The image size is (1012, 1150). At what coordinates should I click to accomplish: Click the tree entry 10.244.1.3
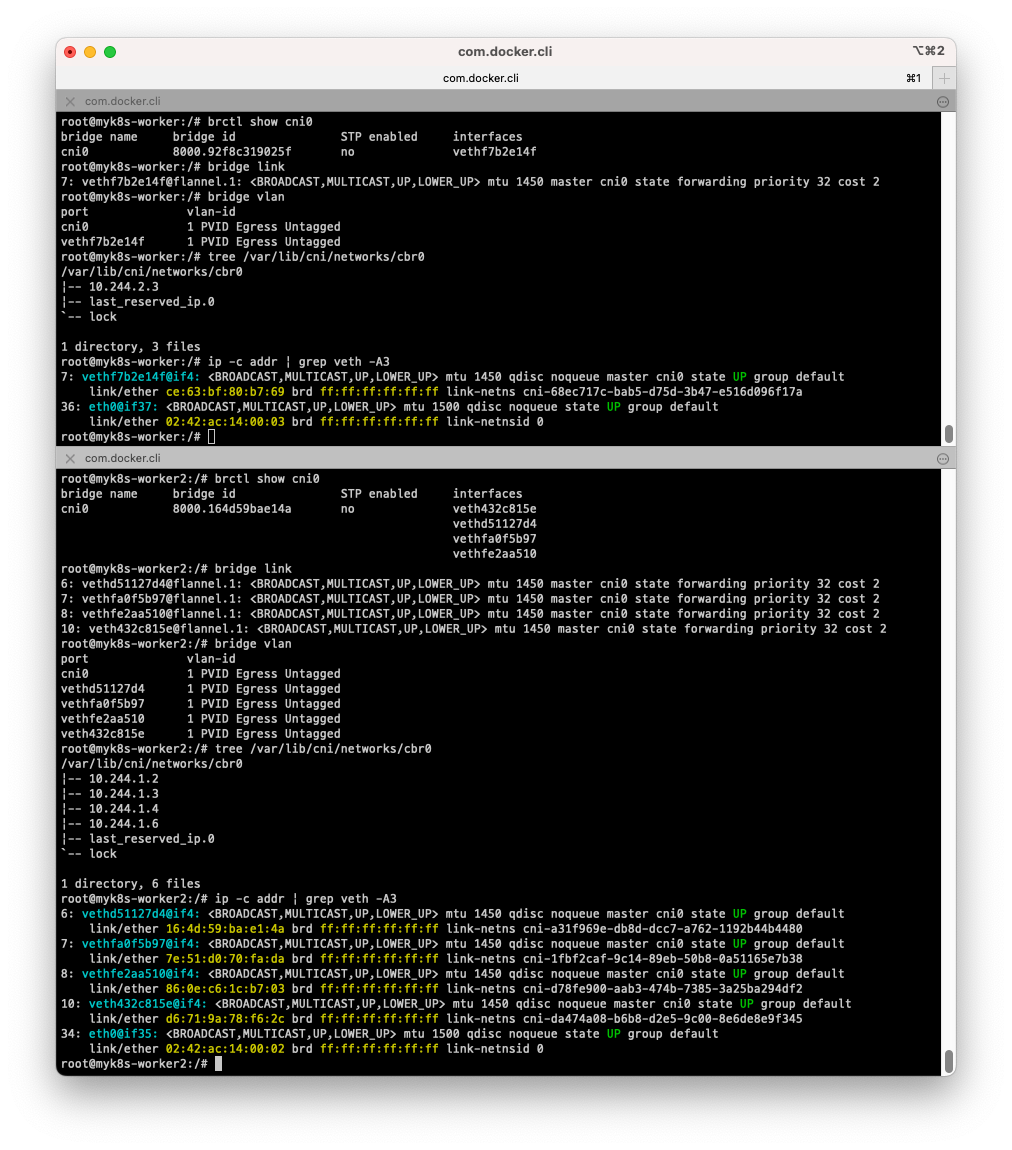(124, 794)
